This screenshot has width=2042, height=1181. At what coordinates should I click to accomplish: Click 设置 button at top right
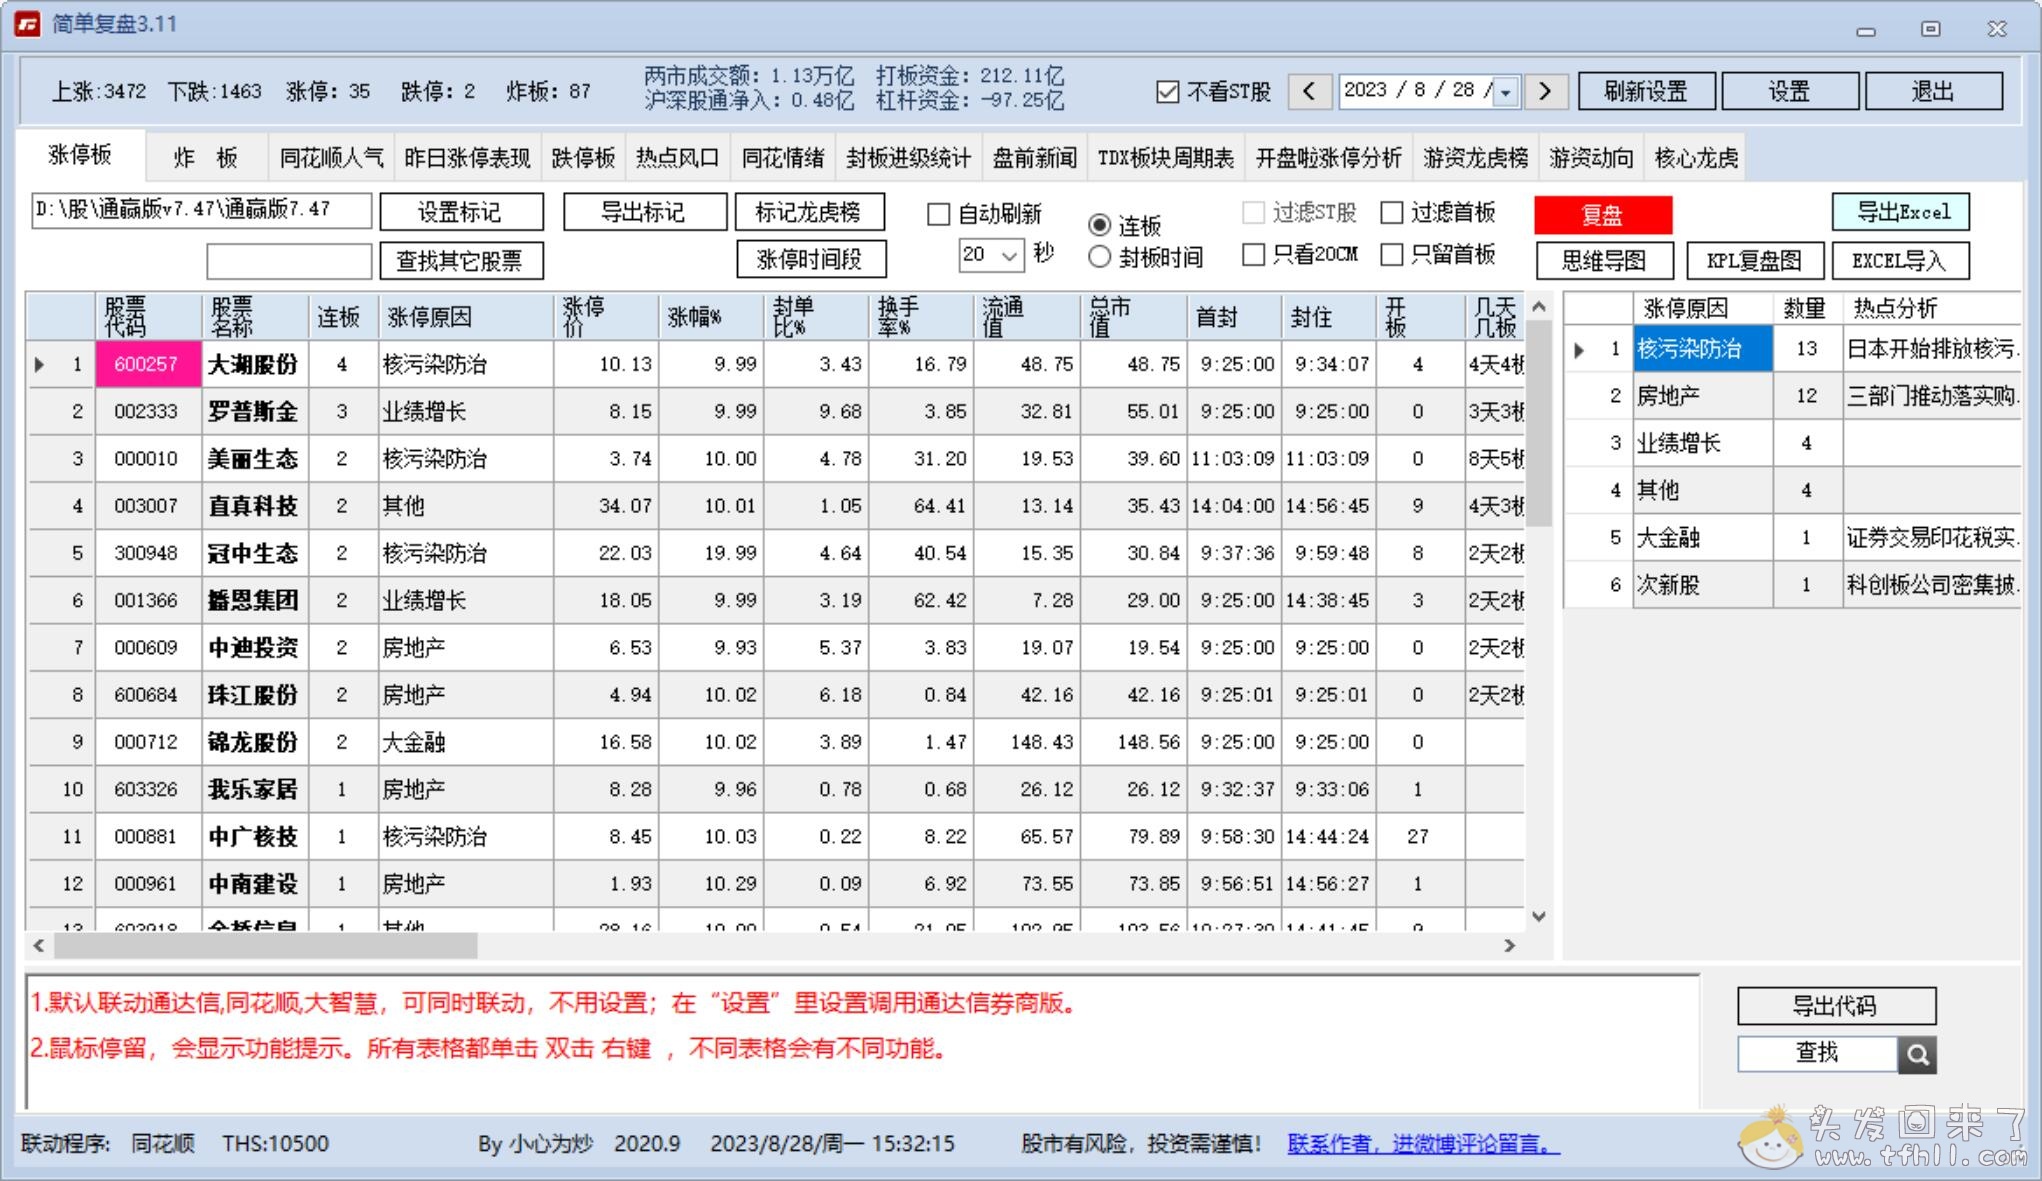[x=1789, y=91]
